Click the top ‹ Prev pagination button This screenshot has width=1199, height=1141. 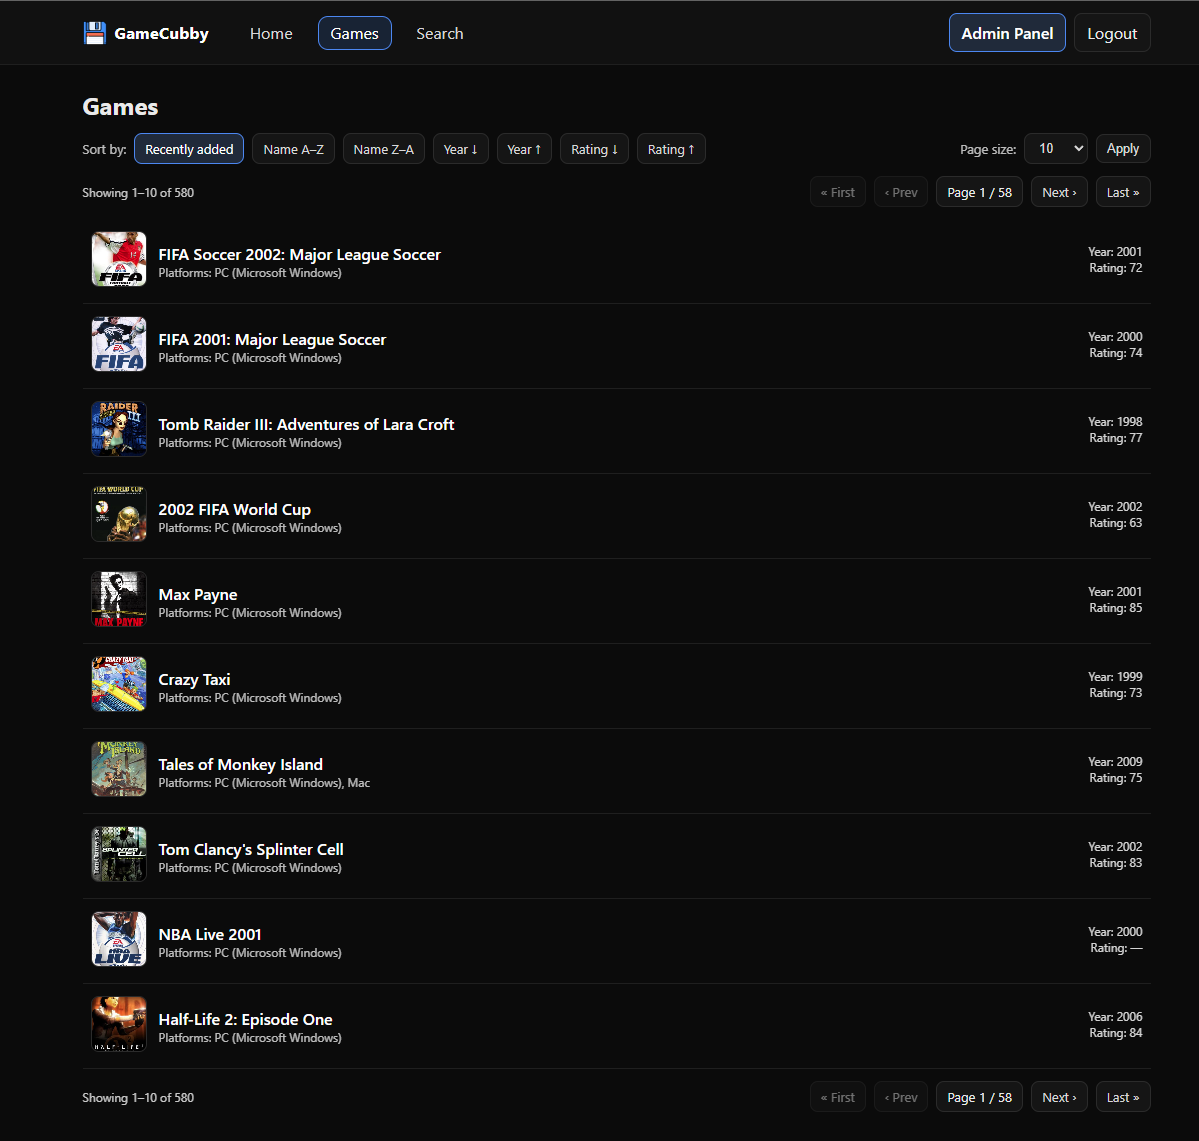click(x=901, y=192)
